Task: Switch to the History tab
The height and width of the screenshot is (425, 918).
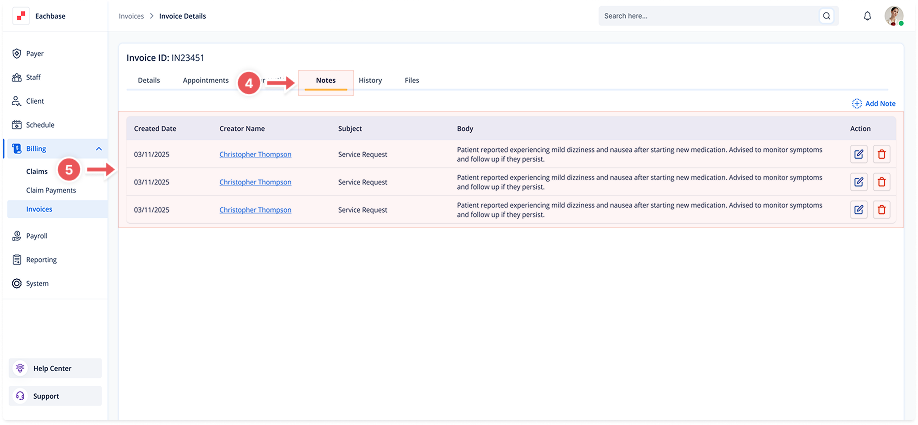Action: 370,80
